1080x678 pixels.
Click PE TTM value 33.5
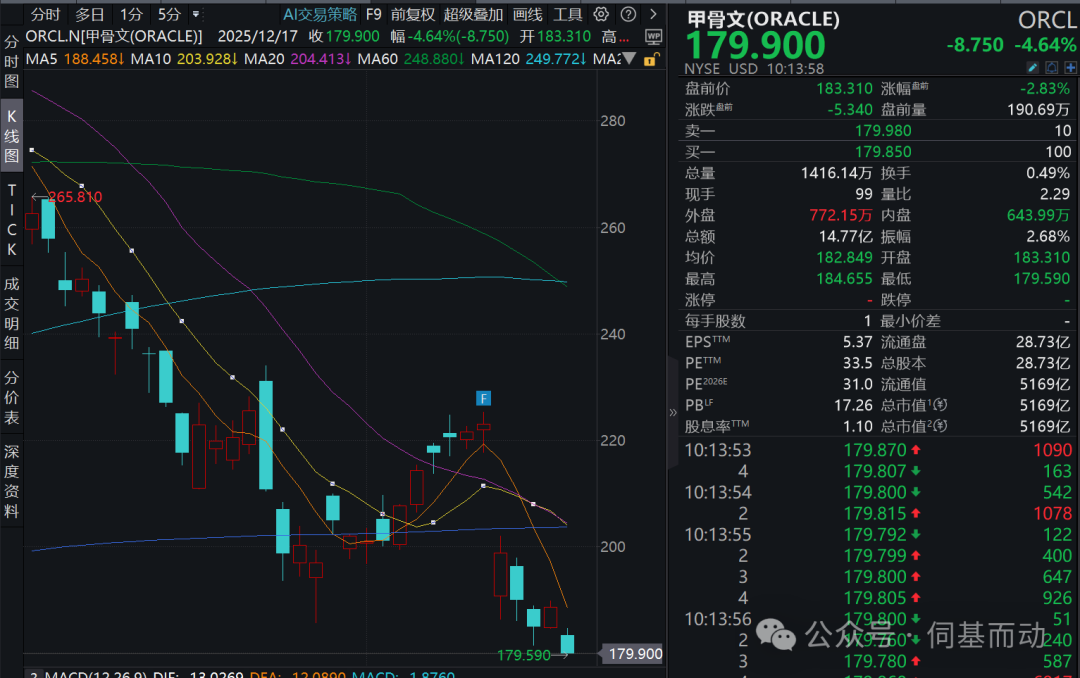click(x=858, y=363)
